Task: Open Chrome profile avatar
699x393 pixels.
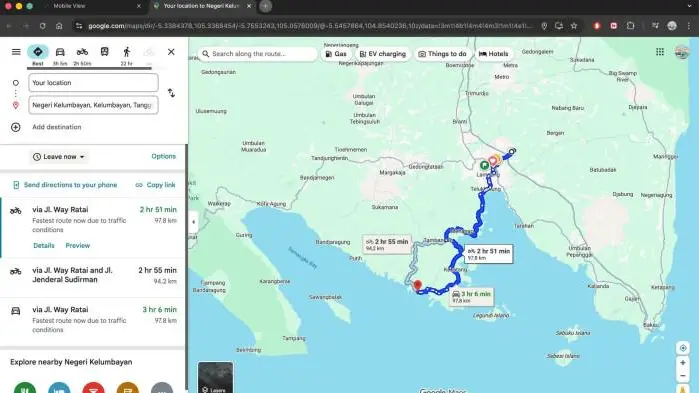Action: pyautogui.click(x=672, y=26)
